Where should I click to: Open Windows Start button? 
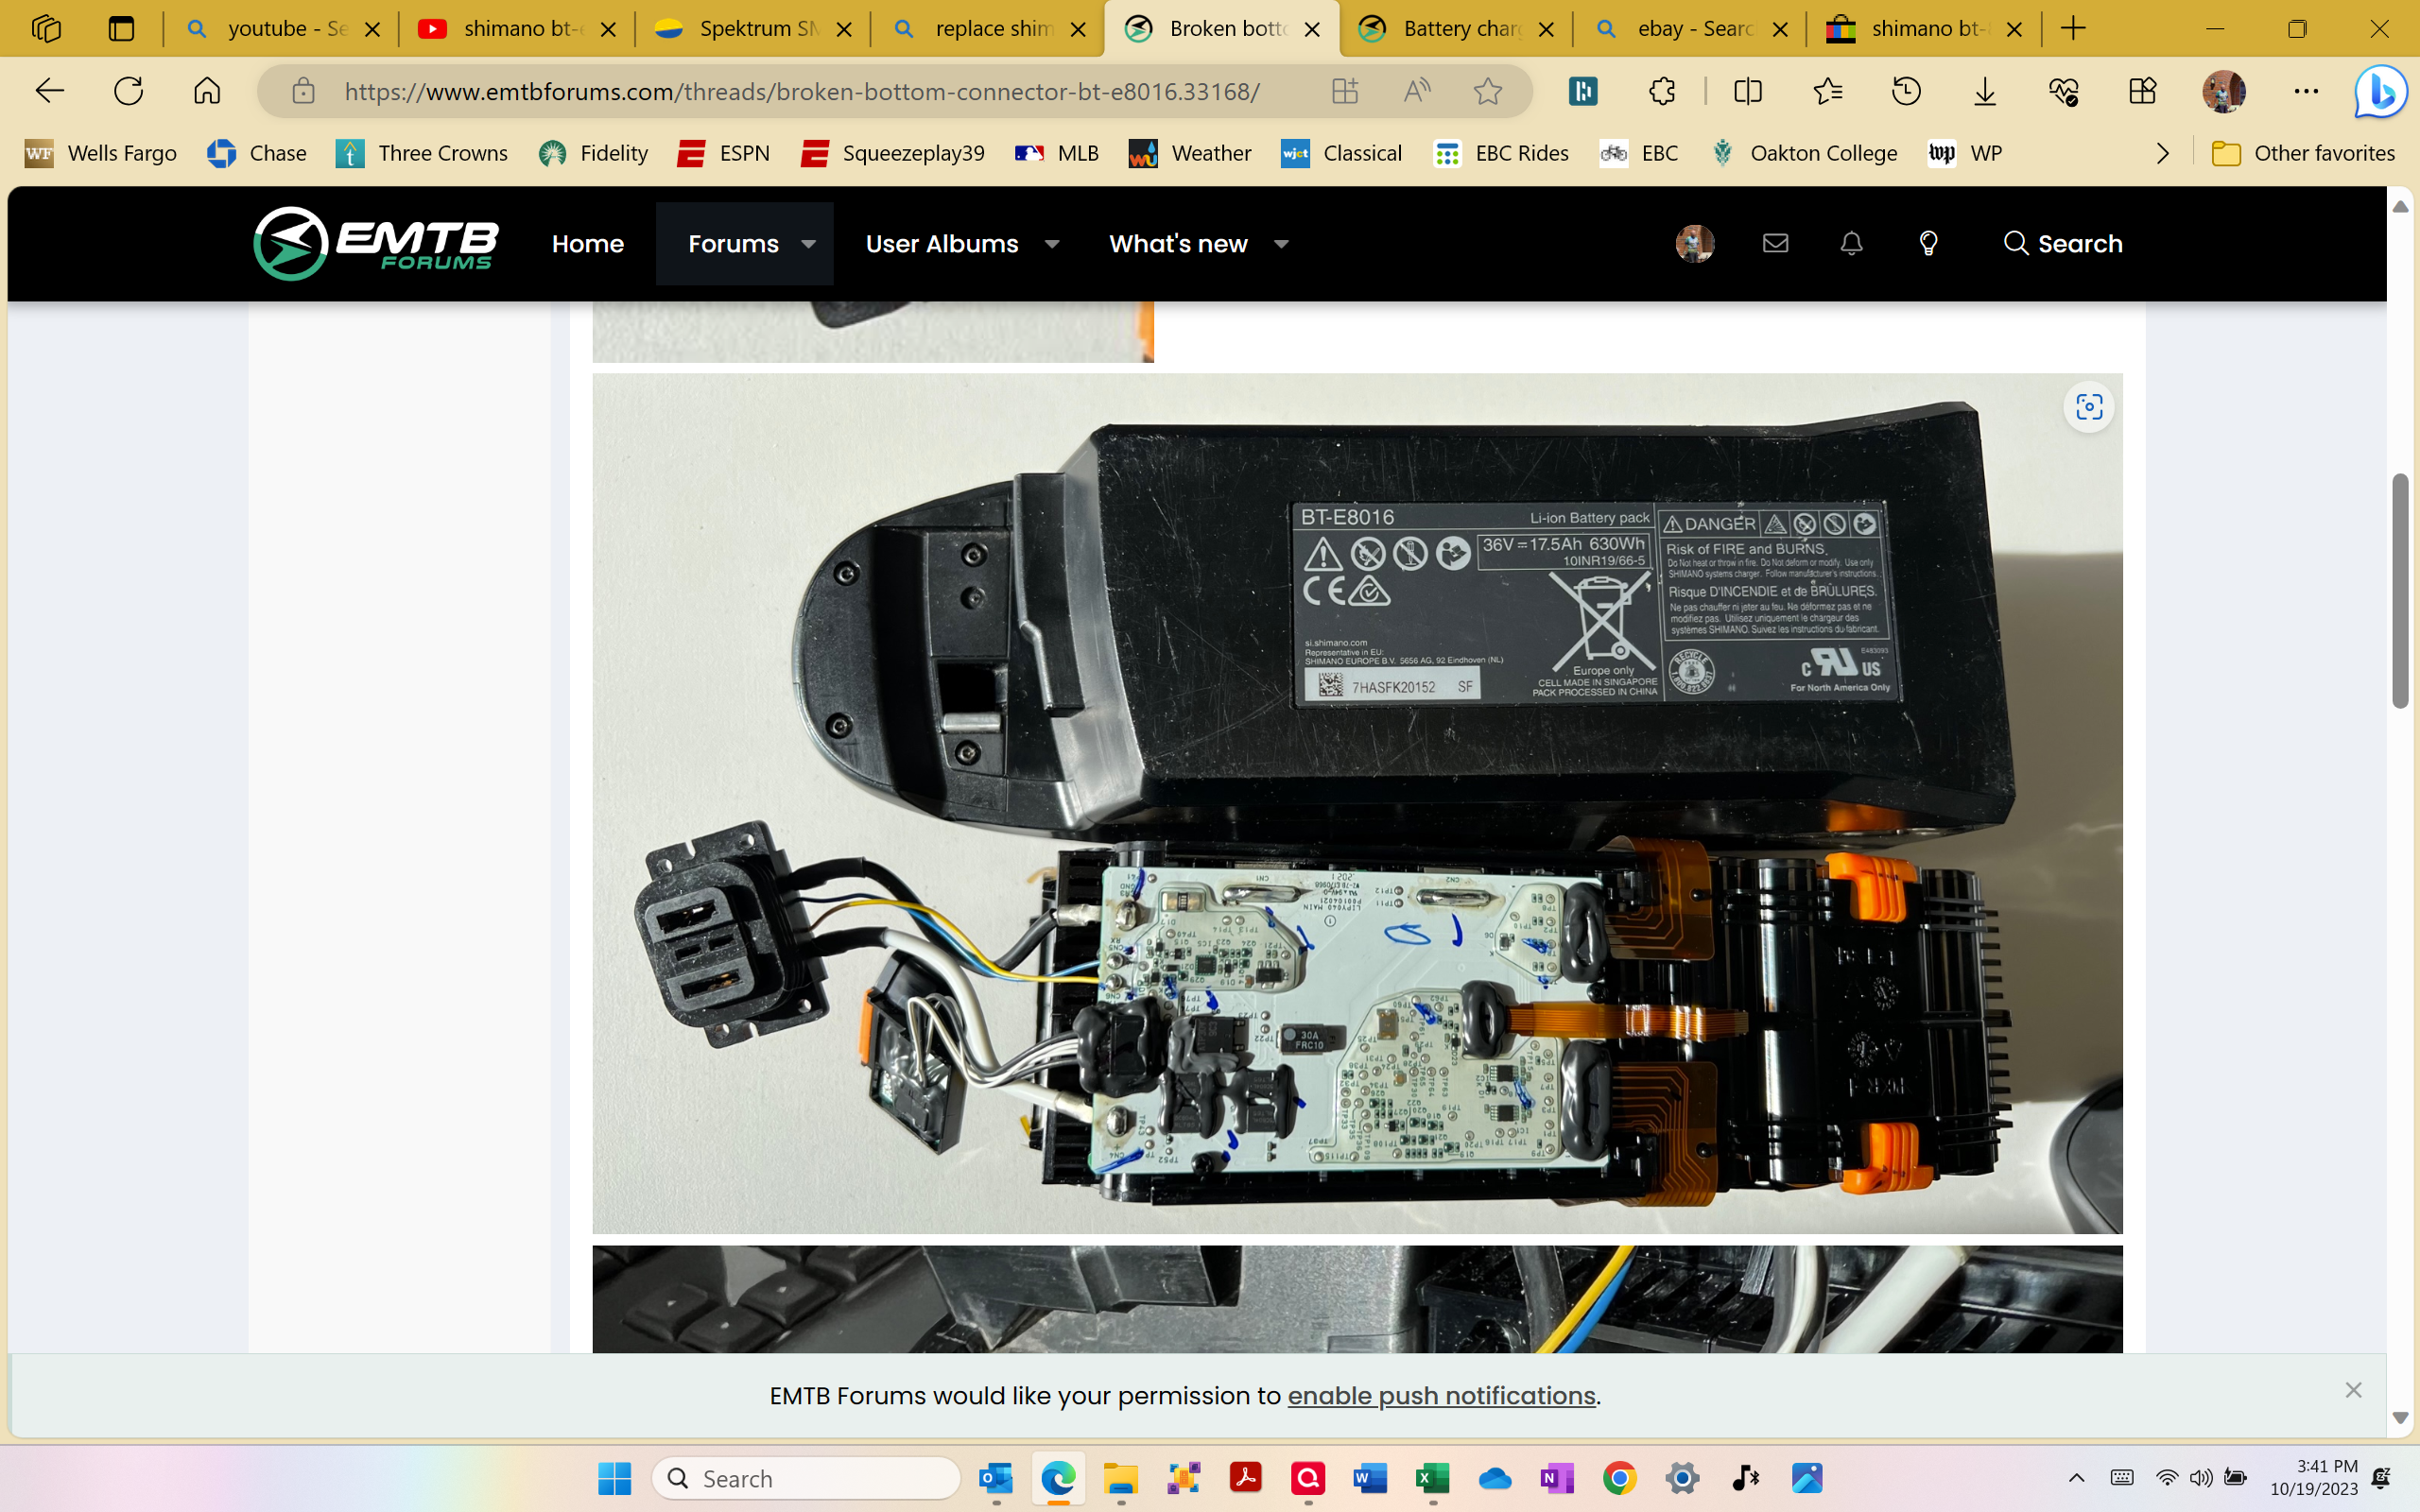[614, 1478]
